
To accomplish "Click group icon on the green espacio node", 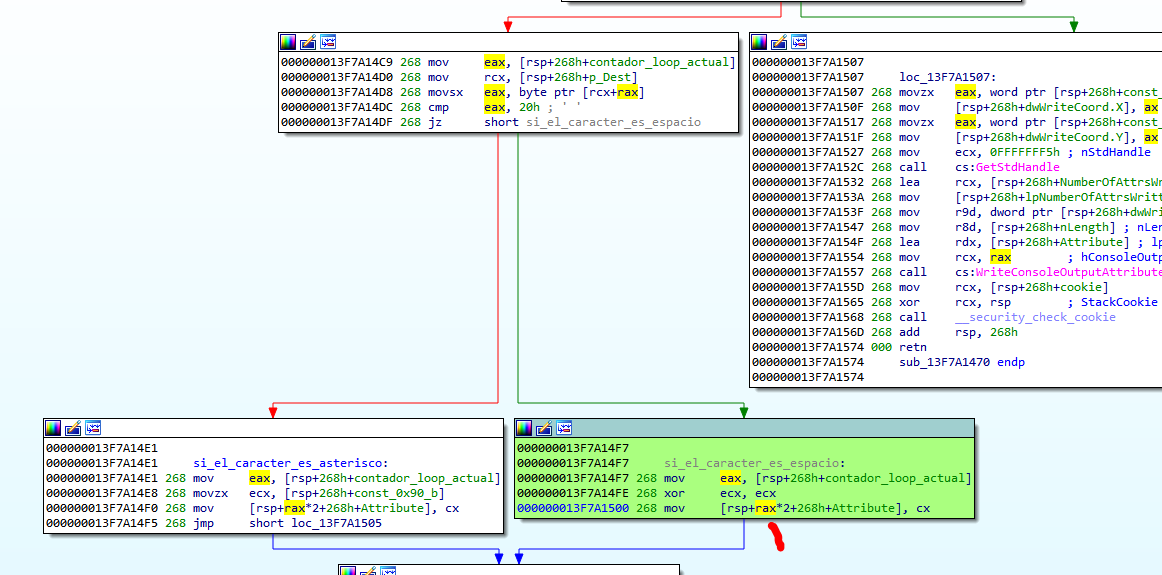I will [564, 428].
